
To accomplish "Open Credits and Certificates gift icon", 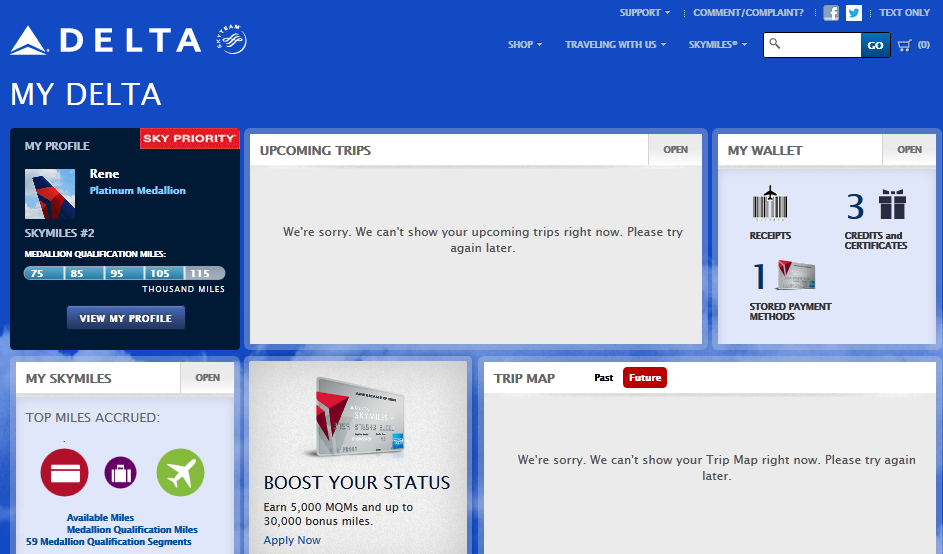I will coord(891,205).
